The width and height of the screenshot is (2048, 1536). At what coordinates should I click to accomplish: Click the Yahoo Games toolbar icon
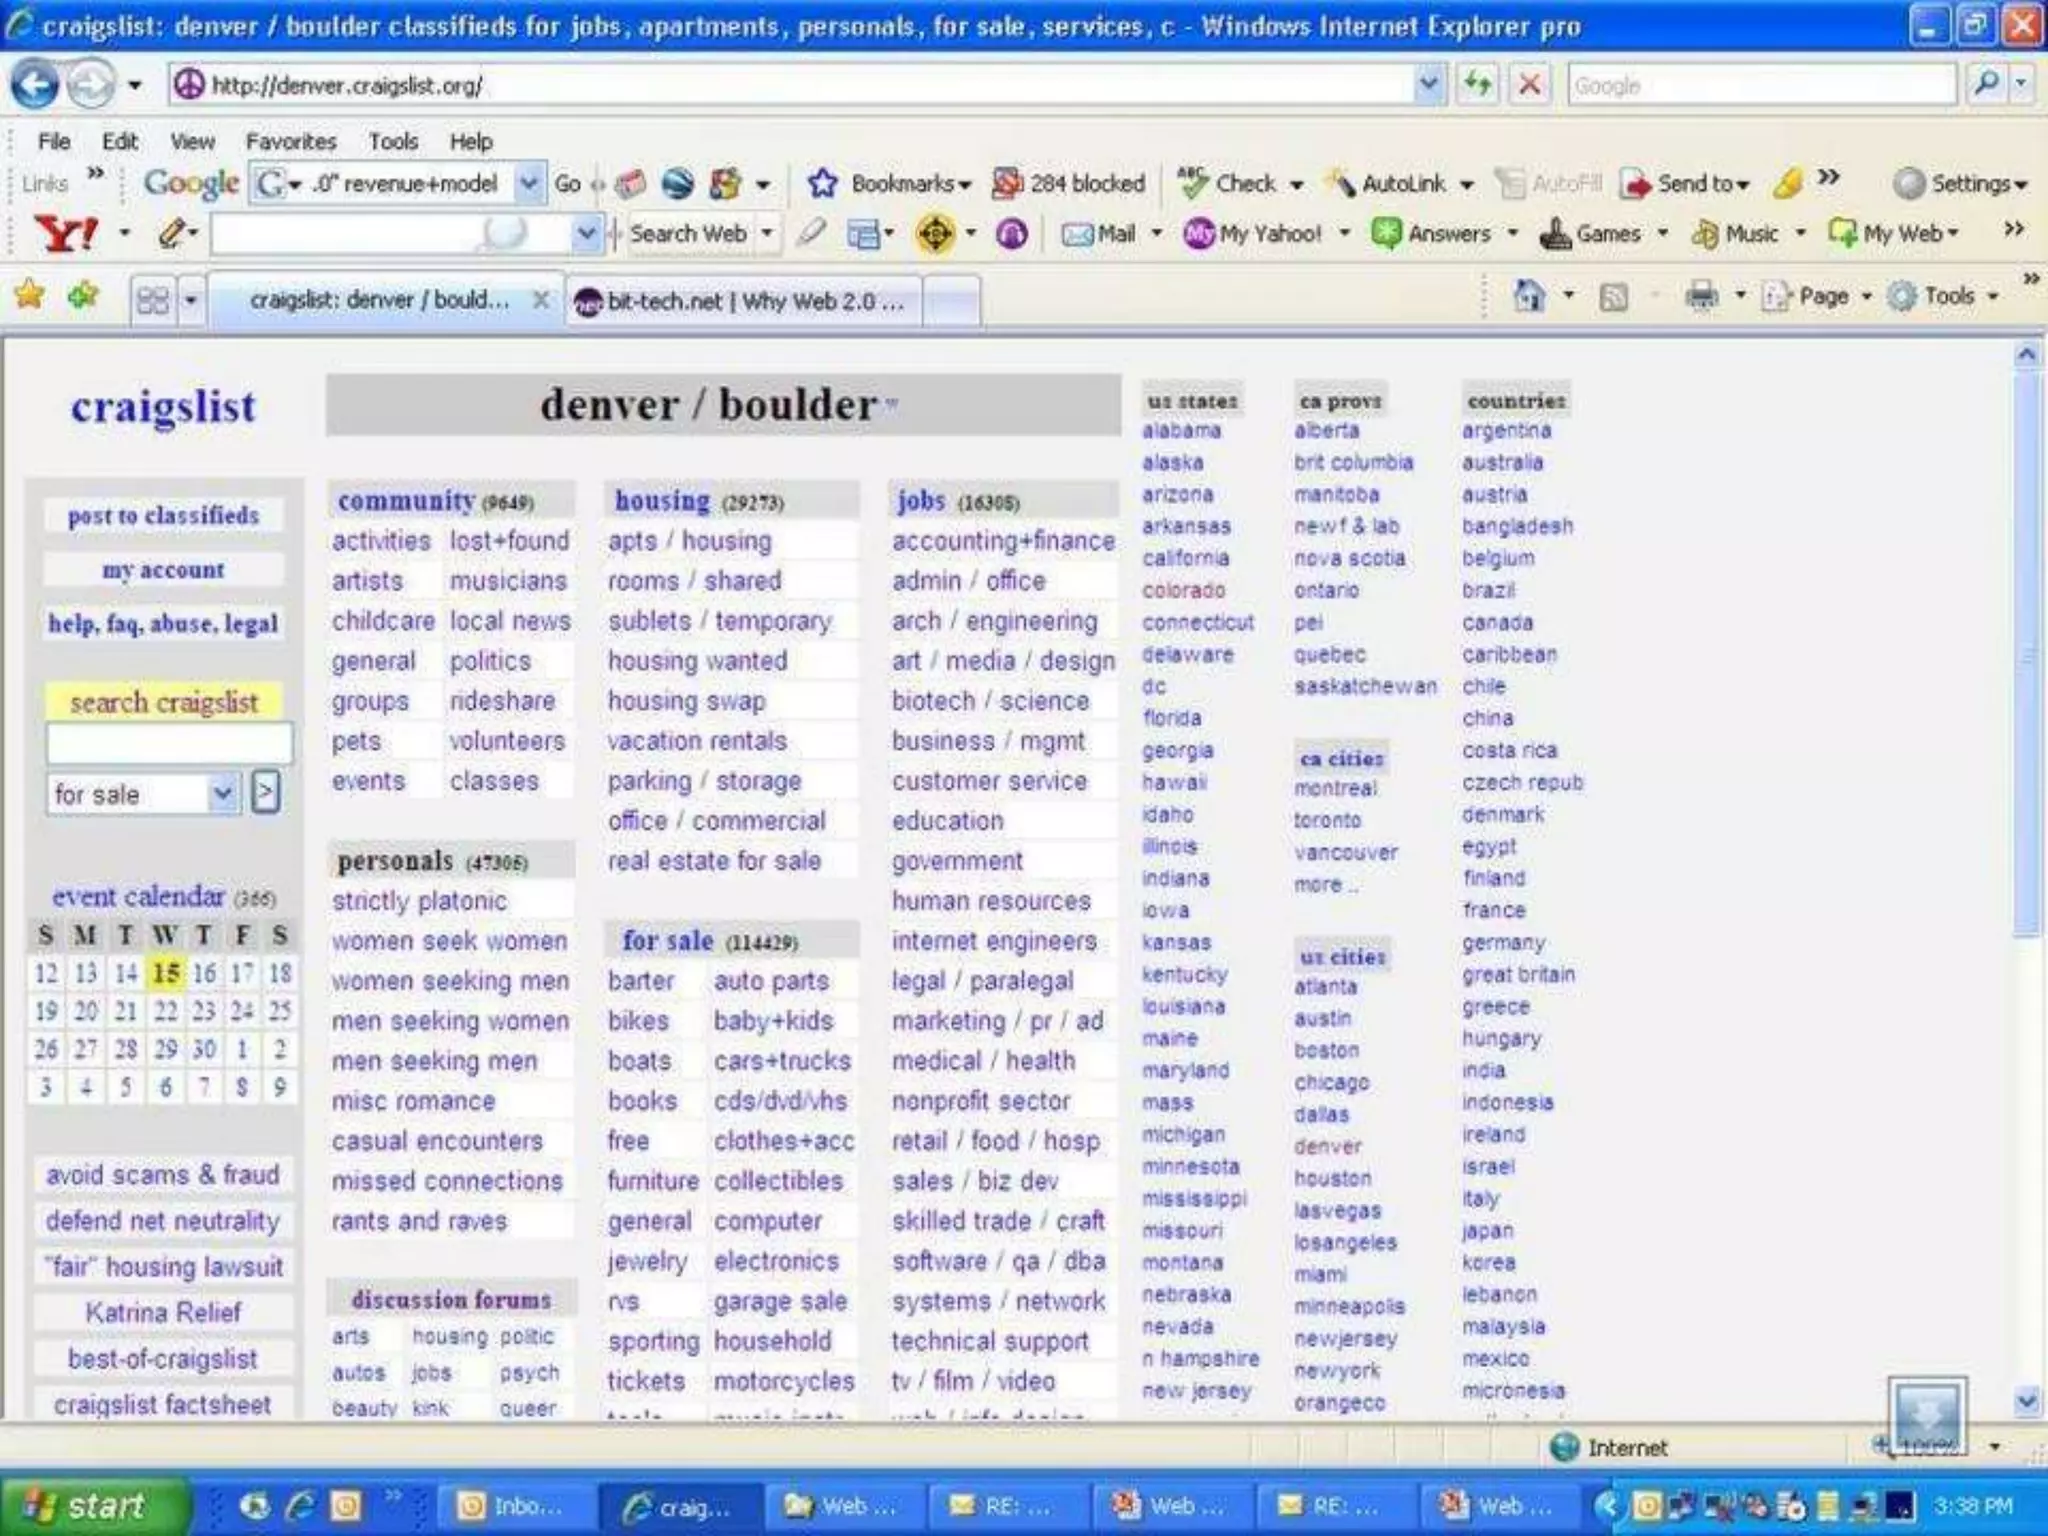[1555, 234]
